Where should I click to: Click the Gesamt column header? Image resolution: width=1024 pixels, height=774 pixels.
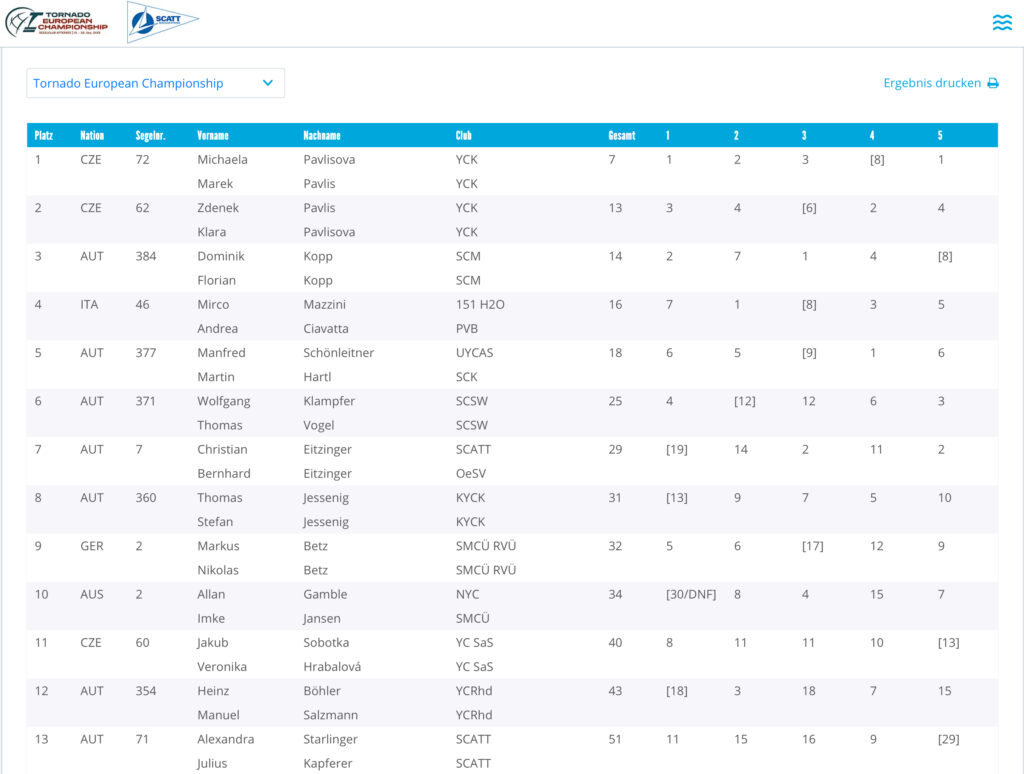point(622,135)
